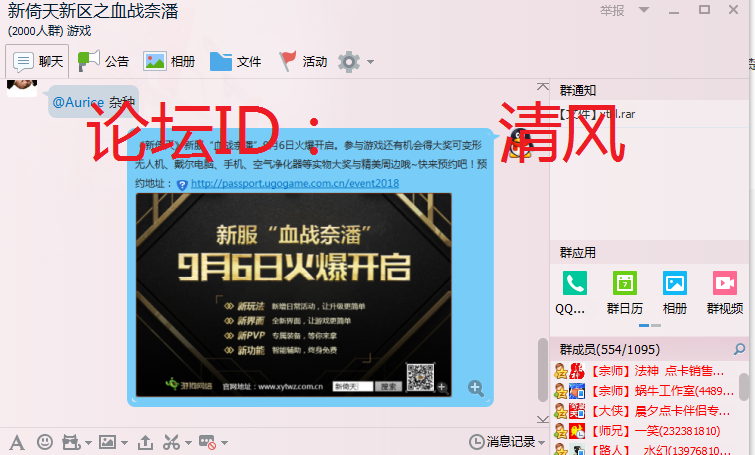Expand the send picture dropdown arrow

click(x=124, y=442)
